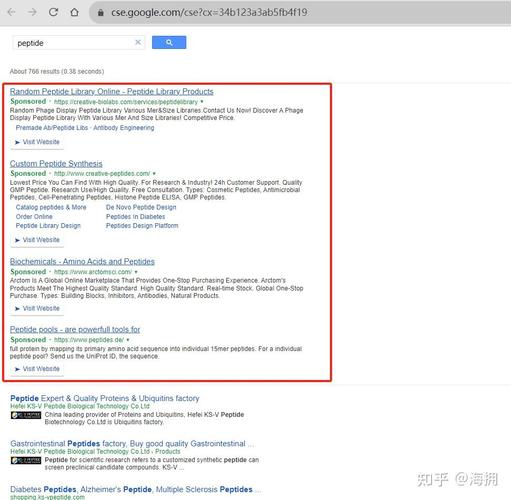The image size is (511, 500).
Task: Click the www.peptides.de green URL
Action: pyautogui.click(x=89, y=340)
